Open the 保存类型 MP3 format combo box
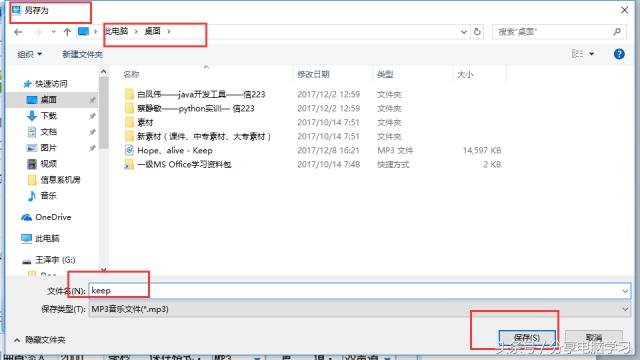This screenshot has height=360, width=640. pos(359,309)
